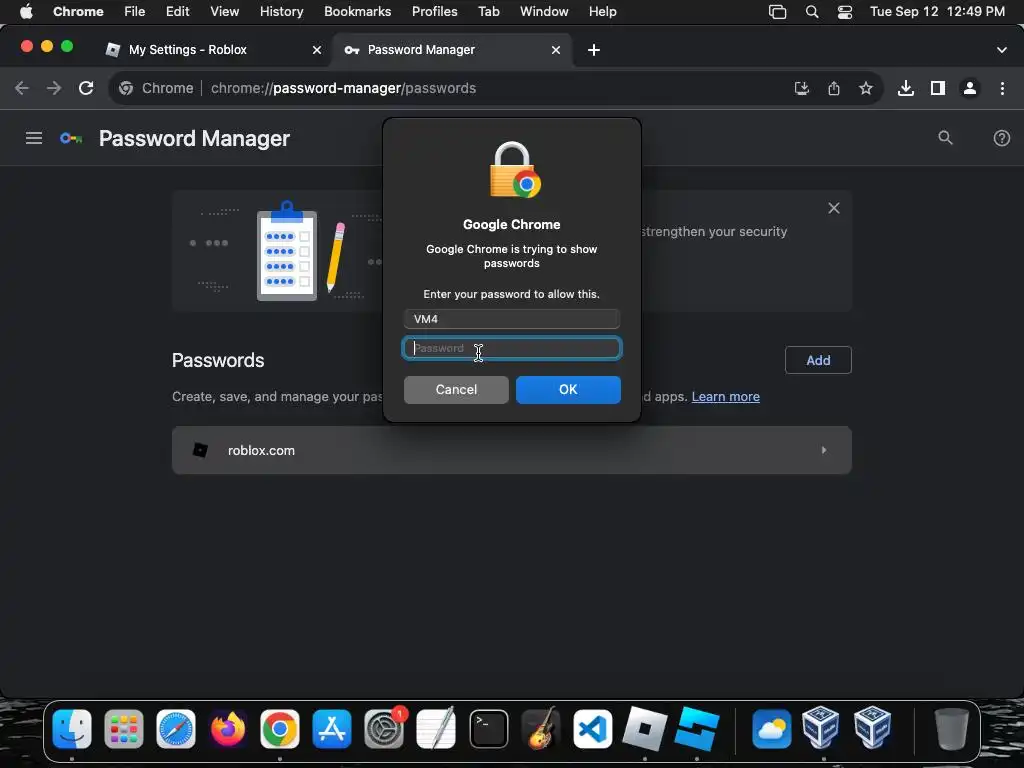1024x768 pixels.
Task: Click the VM4 username field
Action: pyautogui.click(x=511, y=319)
